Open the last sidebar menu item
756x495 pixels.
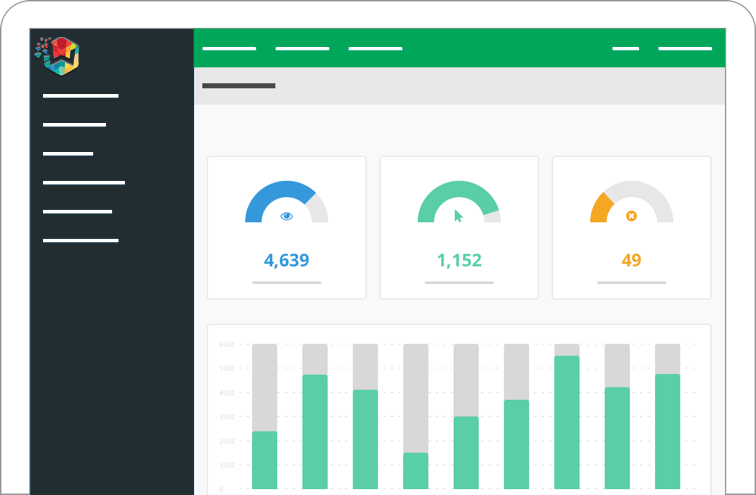tap(81, 241)
